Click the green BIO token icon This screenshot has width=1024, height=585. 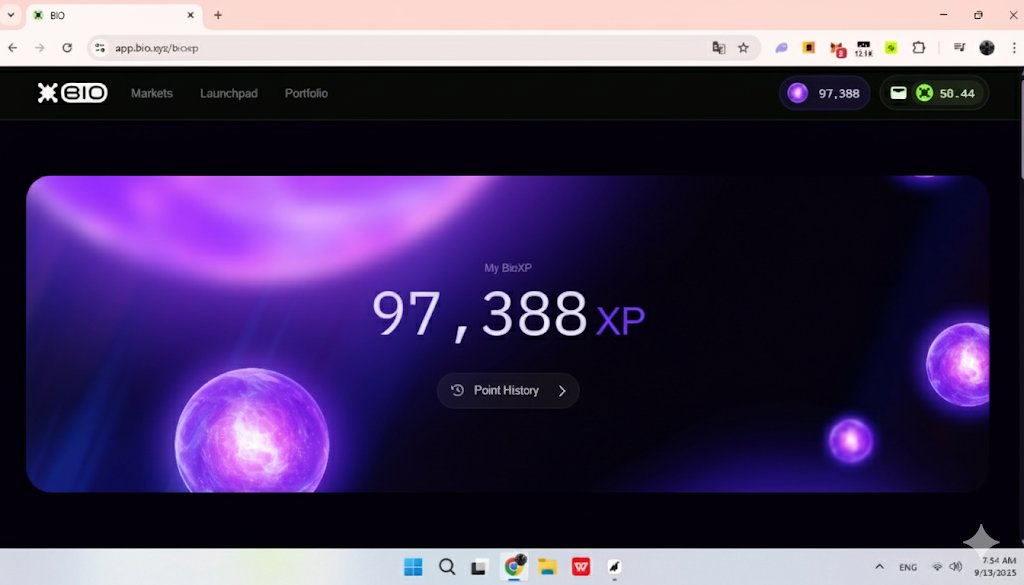pyautogui.click(x=924, y=93)
